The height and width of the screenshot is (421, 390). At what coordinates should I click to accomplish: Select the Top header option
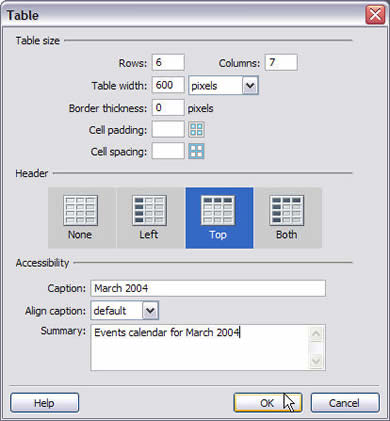(219, 218)
